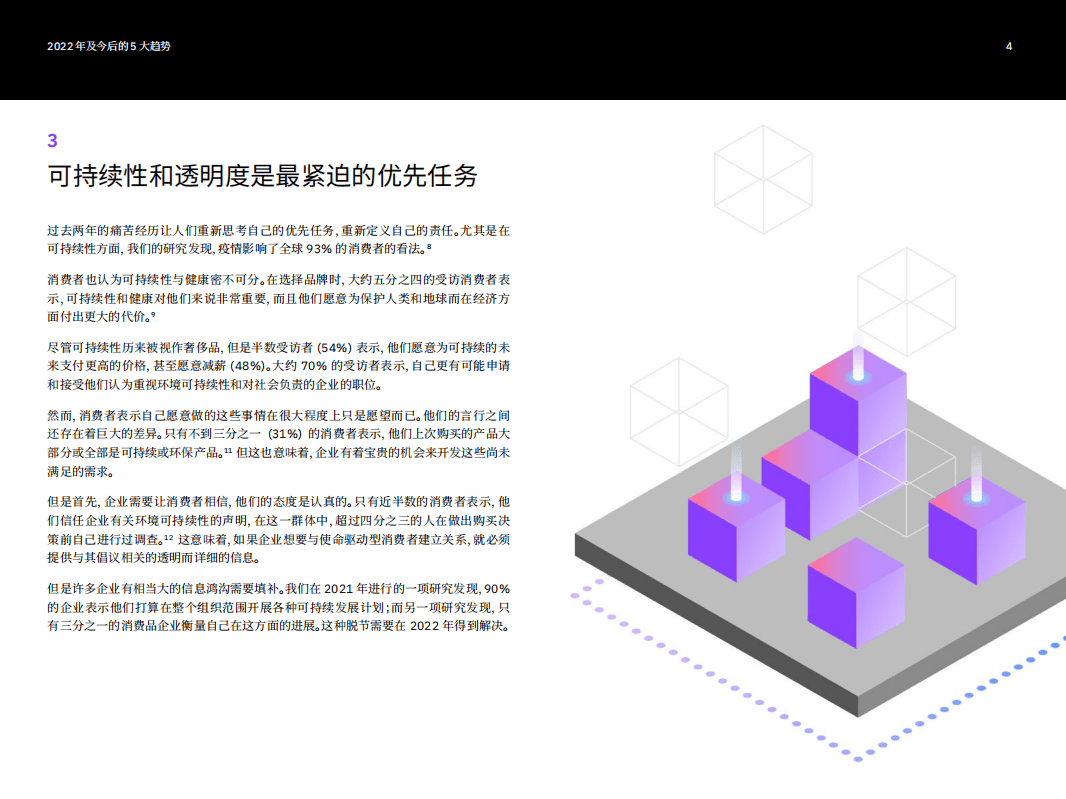Click the header title 2022年及今后的5大趋势

[x=110, y=45]
